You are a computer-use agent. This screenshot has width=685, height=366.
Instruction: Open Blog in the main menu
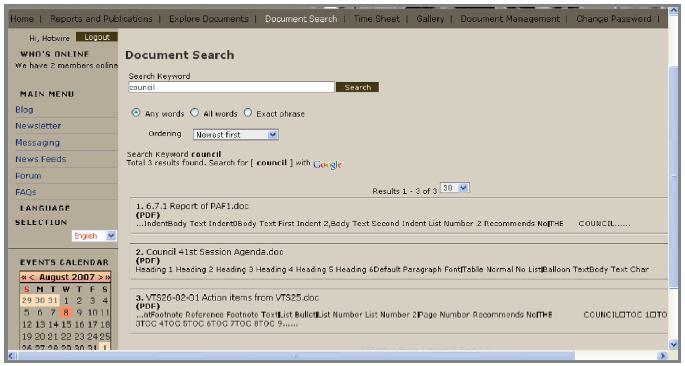(24, 110)
